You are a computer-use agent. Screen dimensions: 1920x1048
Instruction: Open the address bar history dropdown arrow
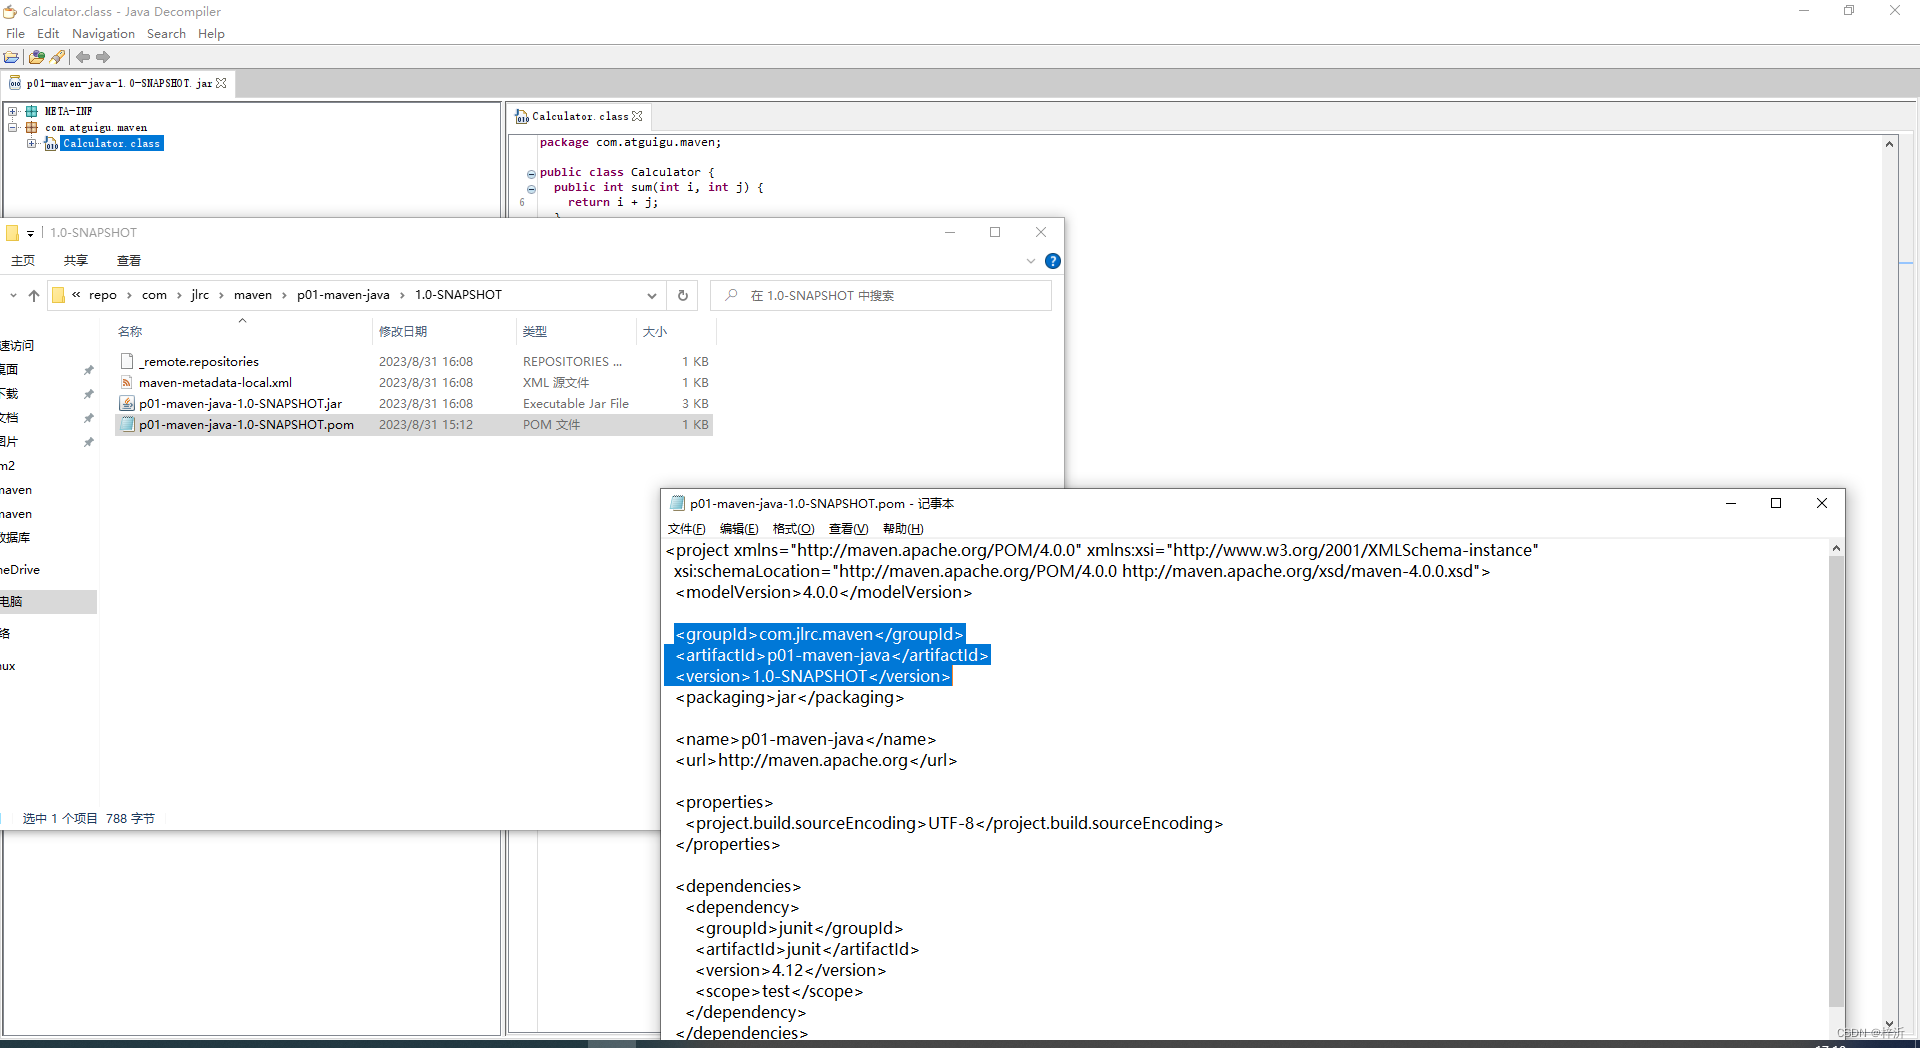pyautogui.click(x=652, y=295)
